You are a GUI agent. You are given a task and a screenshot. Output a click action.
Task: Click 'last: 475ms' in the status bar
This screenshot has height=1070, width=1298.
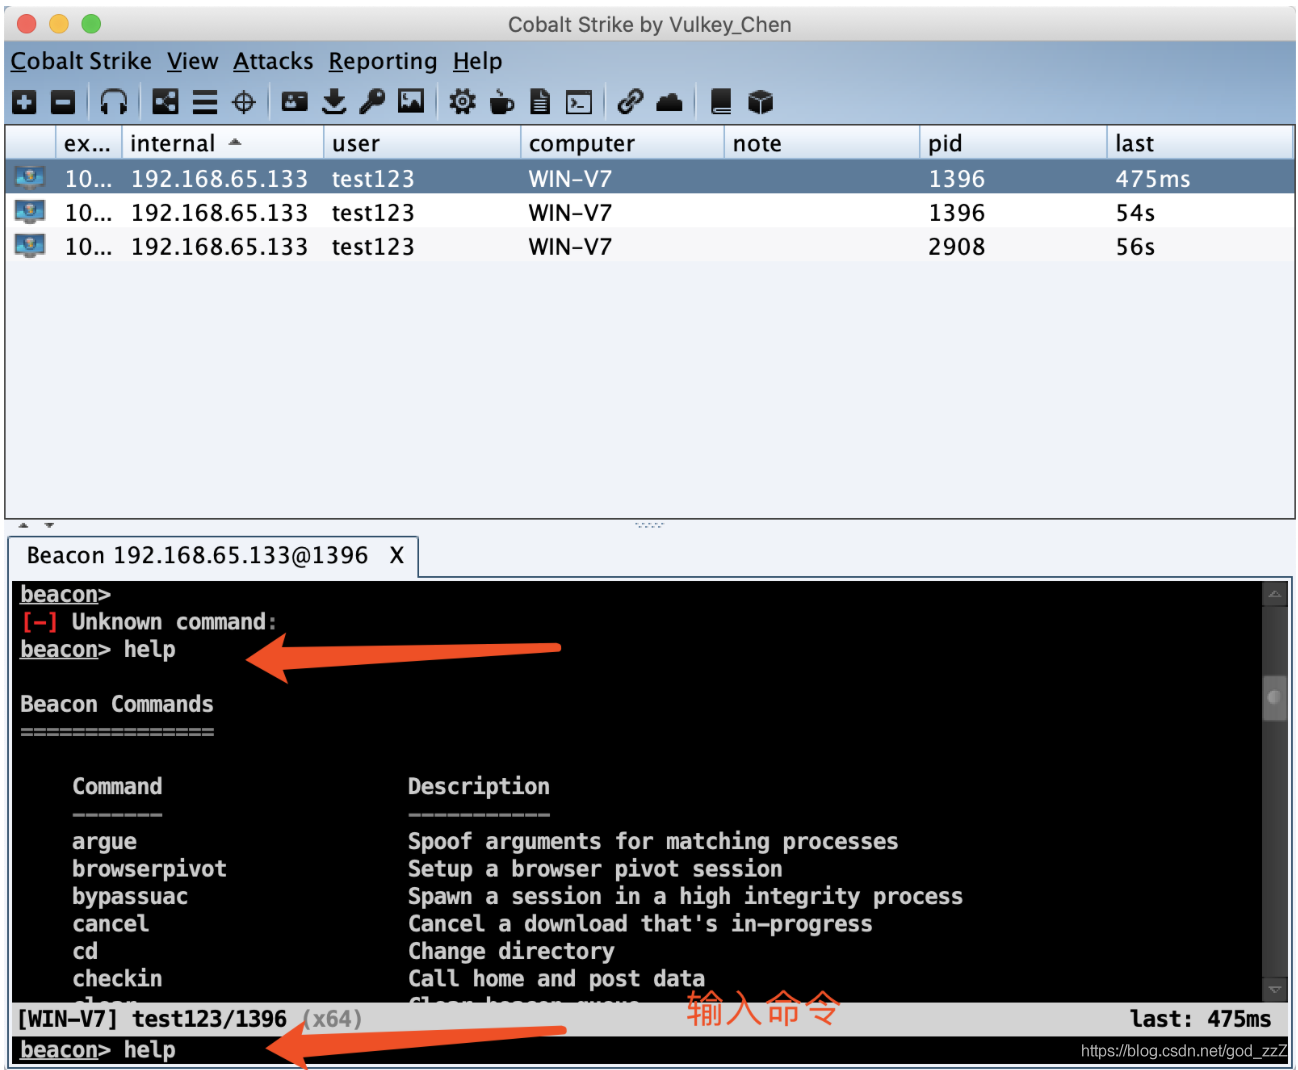coord(1200,1019)
